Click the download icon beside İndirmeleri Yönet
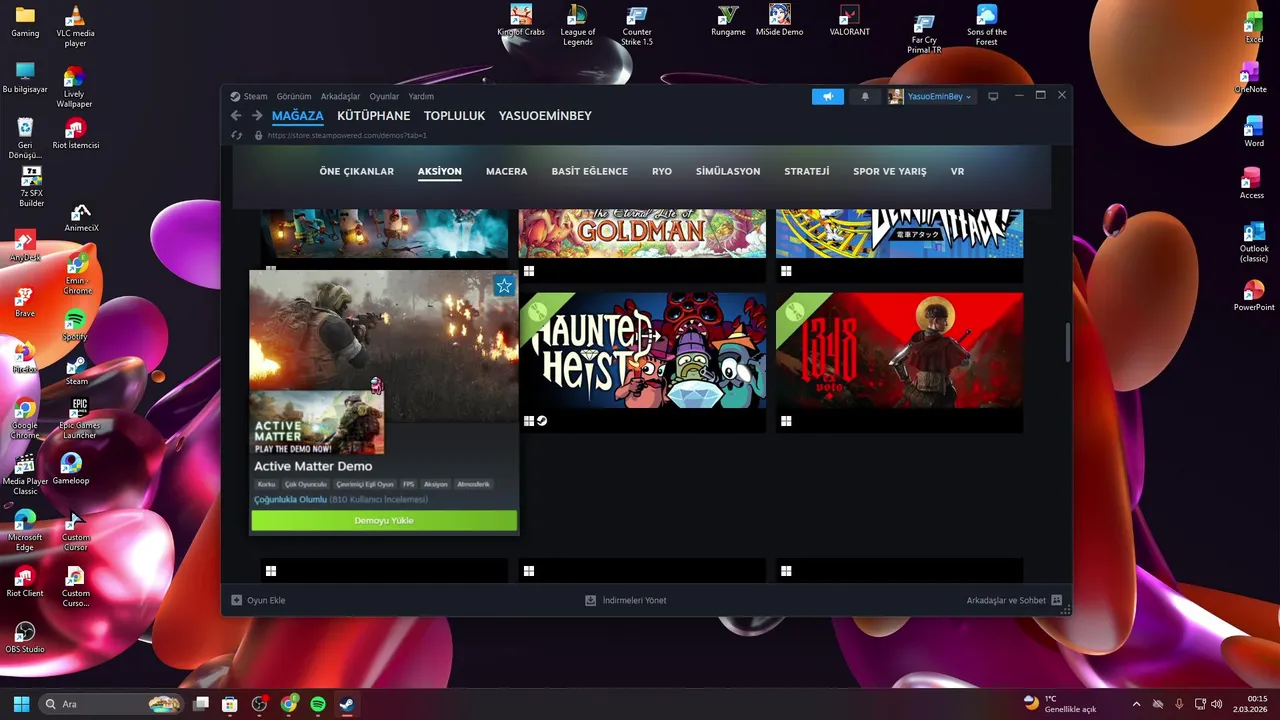Viewport: 1280px width, 720px height. point(591,600)
